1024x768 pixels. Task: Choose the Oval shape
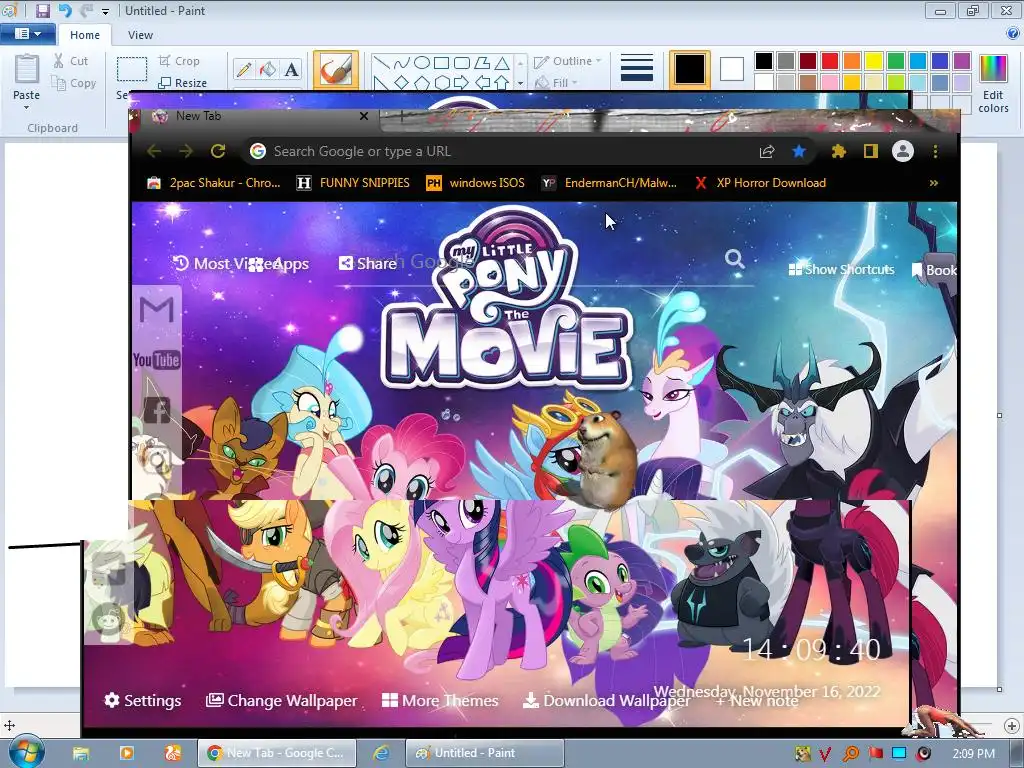point(422,63)
